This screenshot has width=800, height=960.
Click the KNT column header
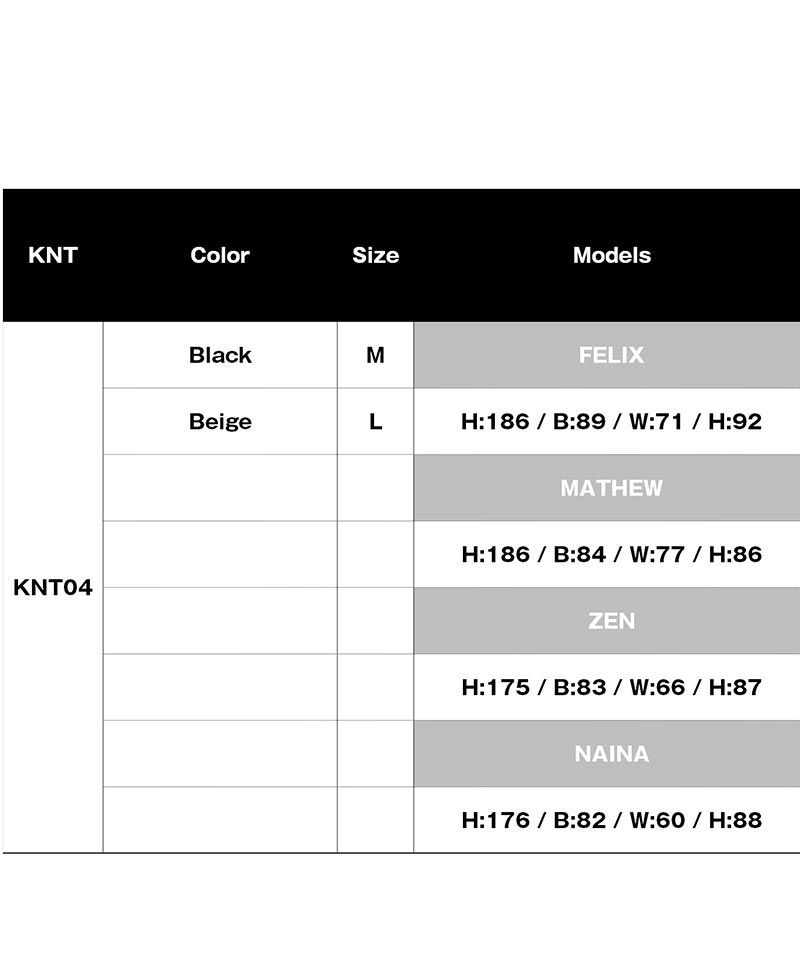point(53,255)
